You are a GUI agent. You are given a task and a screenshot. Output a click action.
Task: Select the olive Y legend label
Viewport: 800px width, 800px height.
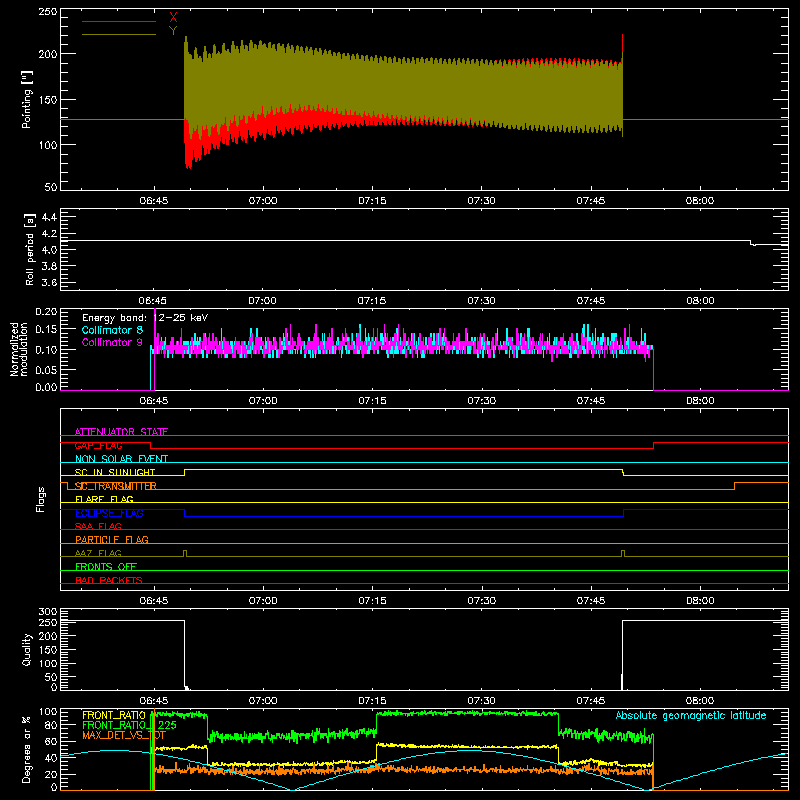173,31
